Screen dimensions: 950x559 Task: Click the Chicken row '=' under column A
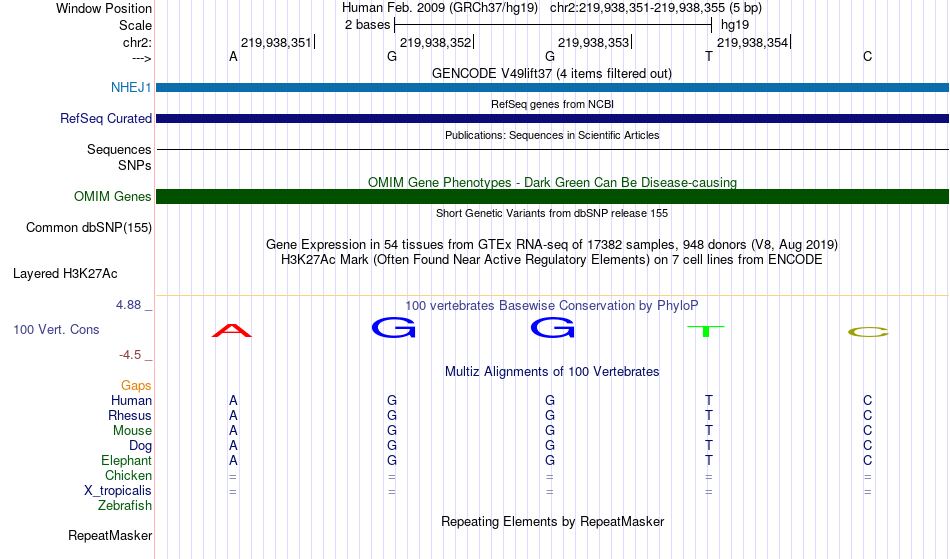(233, 477)
